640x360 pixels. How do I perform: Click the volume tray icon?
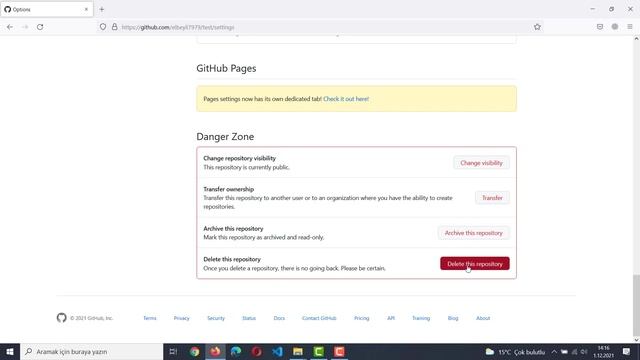pyautogui.click(x=584, y=351)
